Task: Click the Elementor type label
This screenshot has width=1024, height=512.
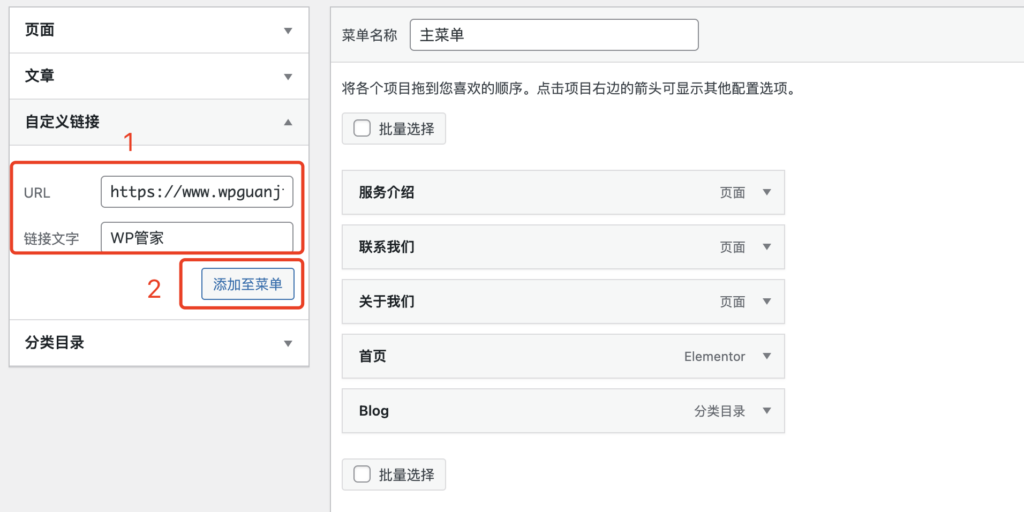Action: (714, 357)
